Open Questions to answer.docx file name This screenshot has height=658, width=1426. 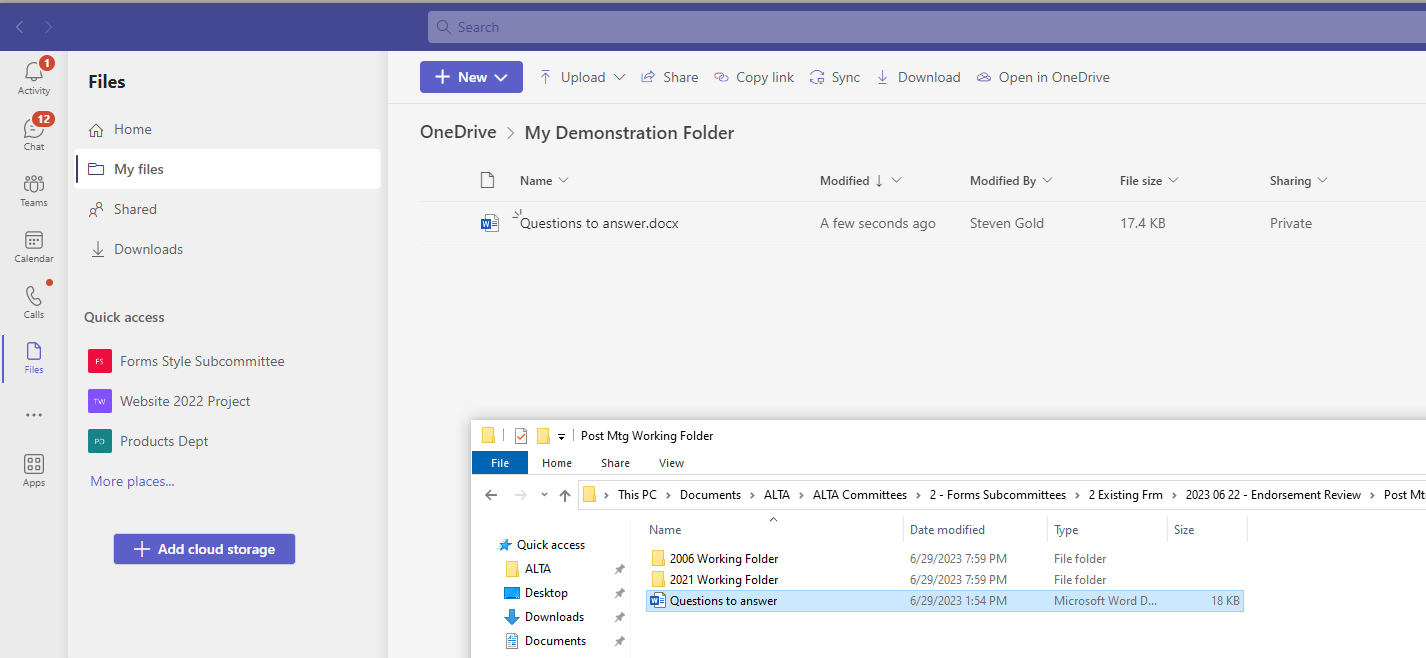(599, 223)
